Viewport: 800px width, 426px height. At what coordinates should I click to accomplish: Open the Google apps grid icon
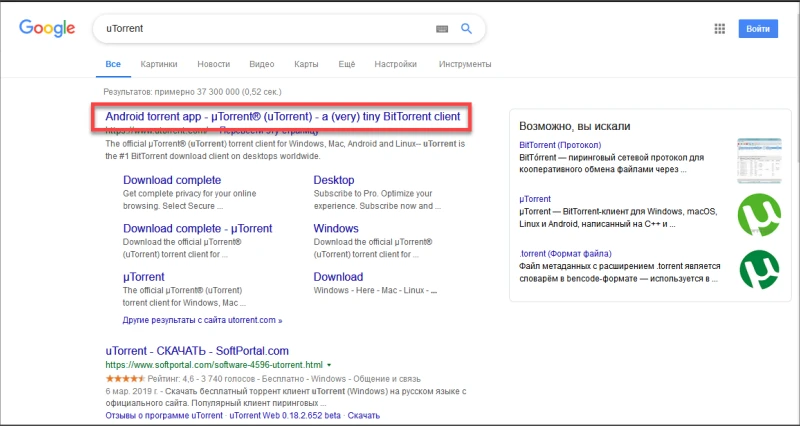719,29
